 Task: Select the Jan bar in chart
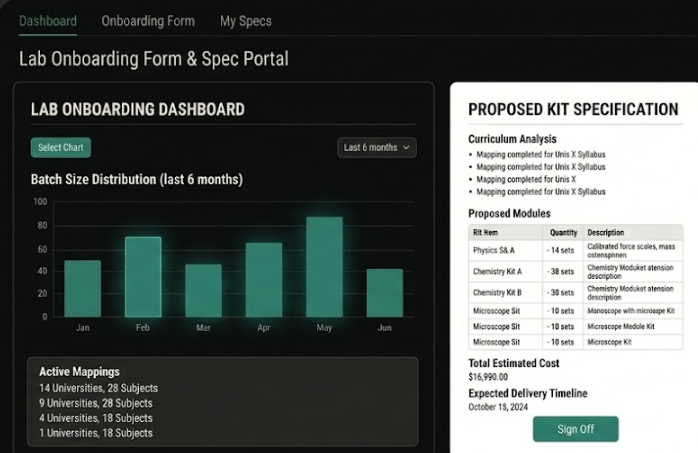[83, 288]
